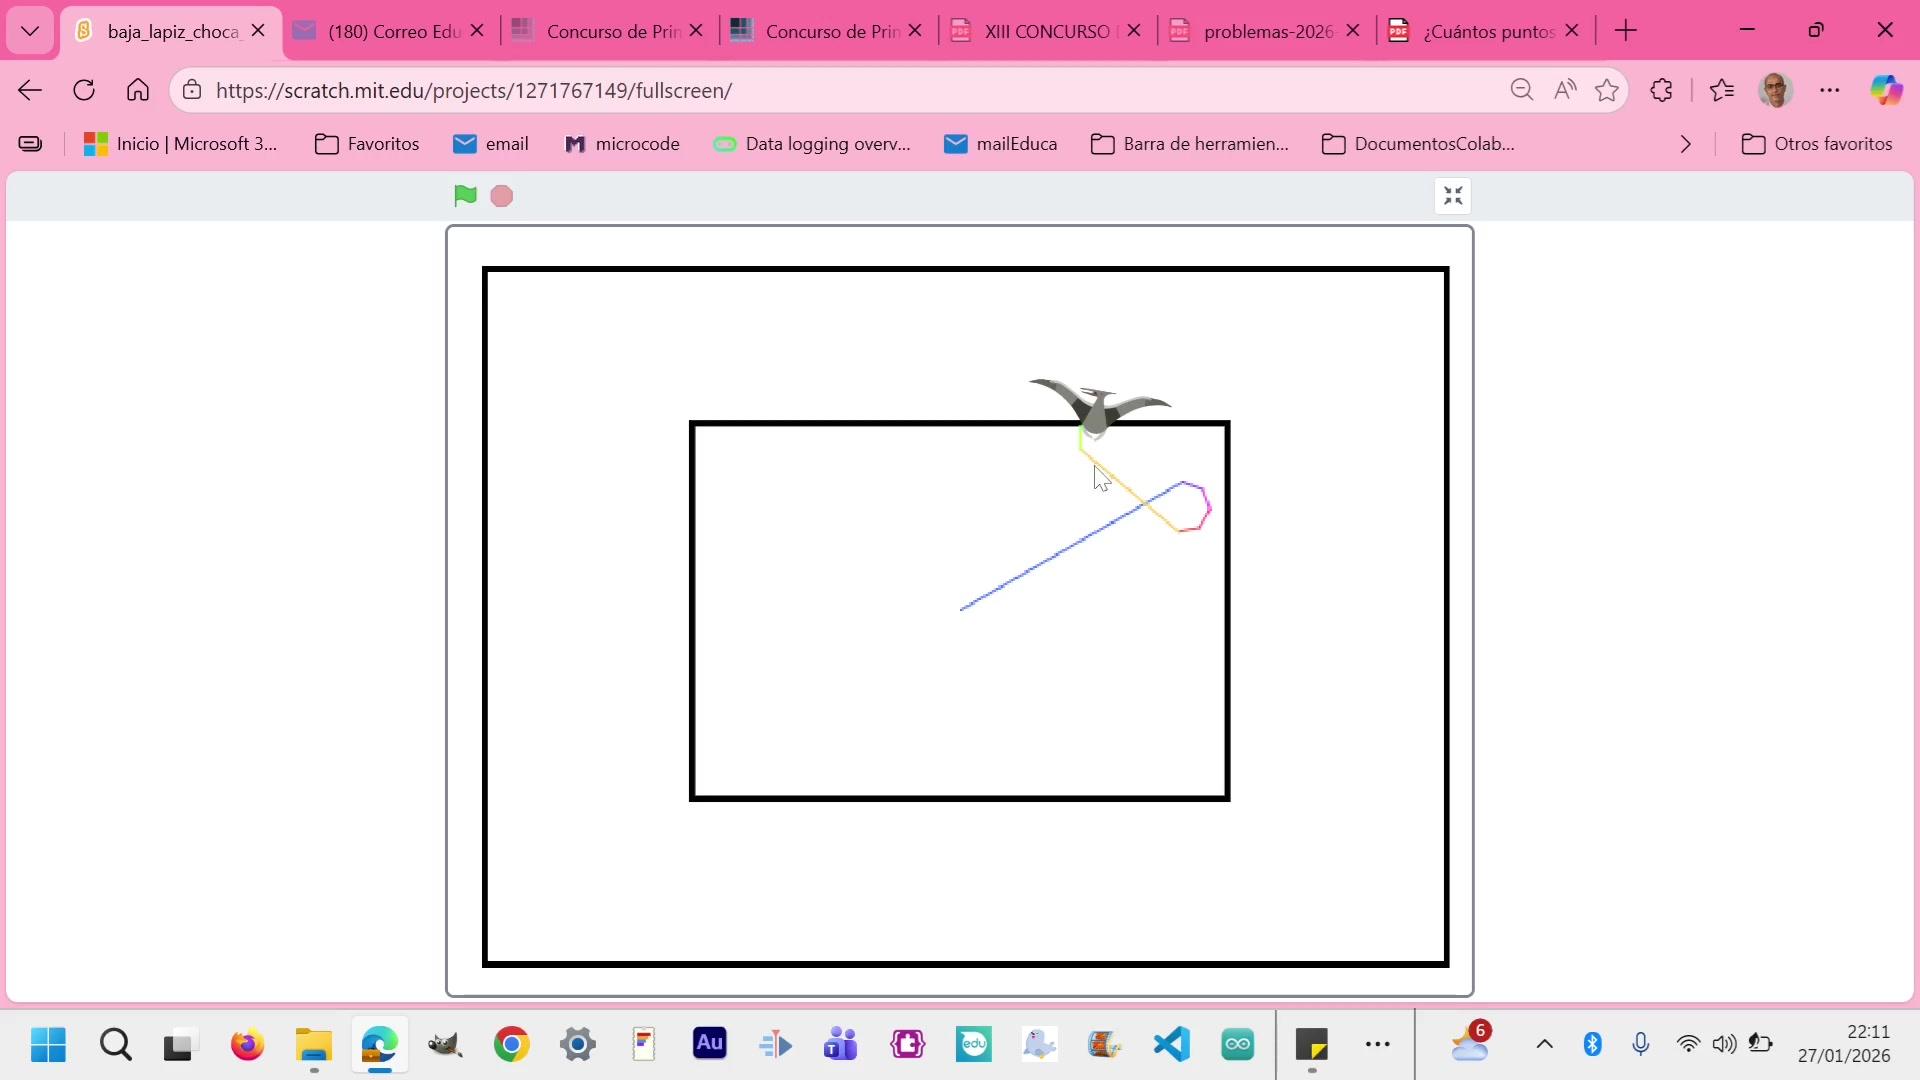Expand more bookmarks bar chevron
1920x1080 pixels.
point(1686,144)
